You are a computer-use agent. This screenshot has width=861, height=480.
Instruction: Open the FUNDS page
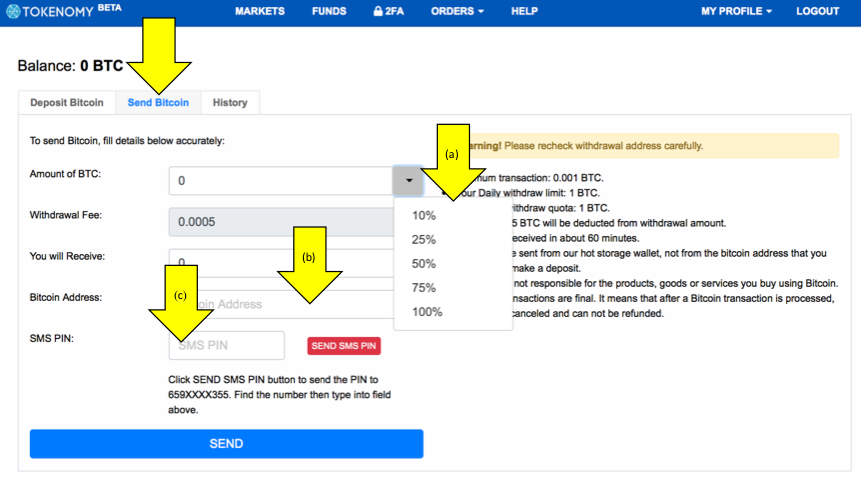(329, 11)
